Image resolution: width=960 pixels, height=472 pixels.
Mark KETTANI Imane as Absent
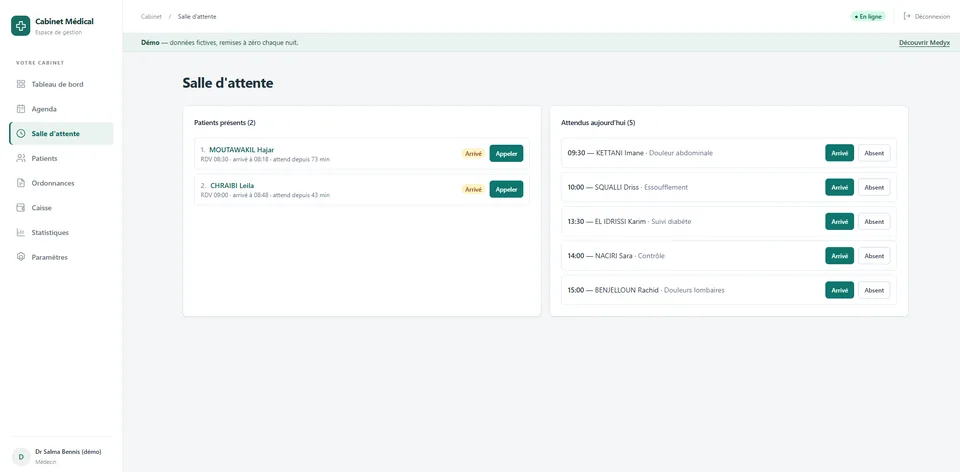[874, 153]
